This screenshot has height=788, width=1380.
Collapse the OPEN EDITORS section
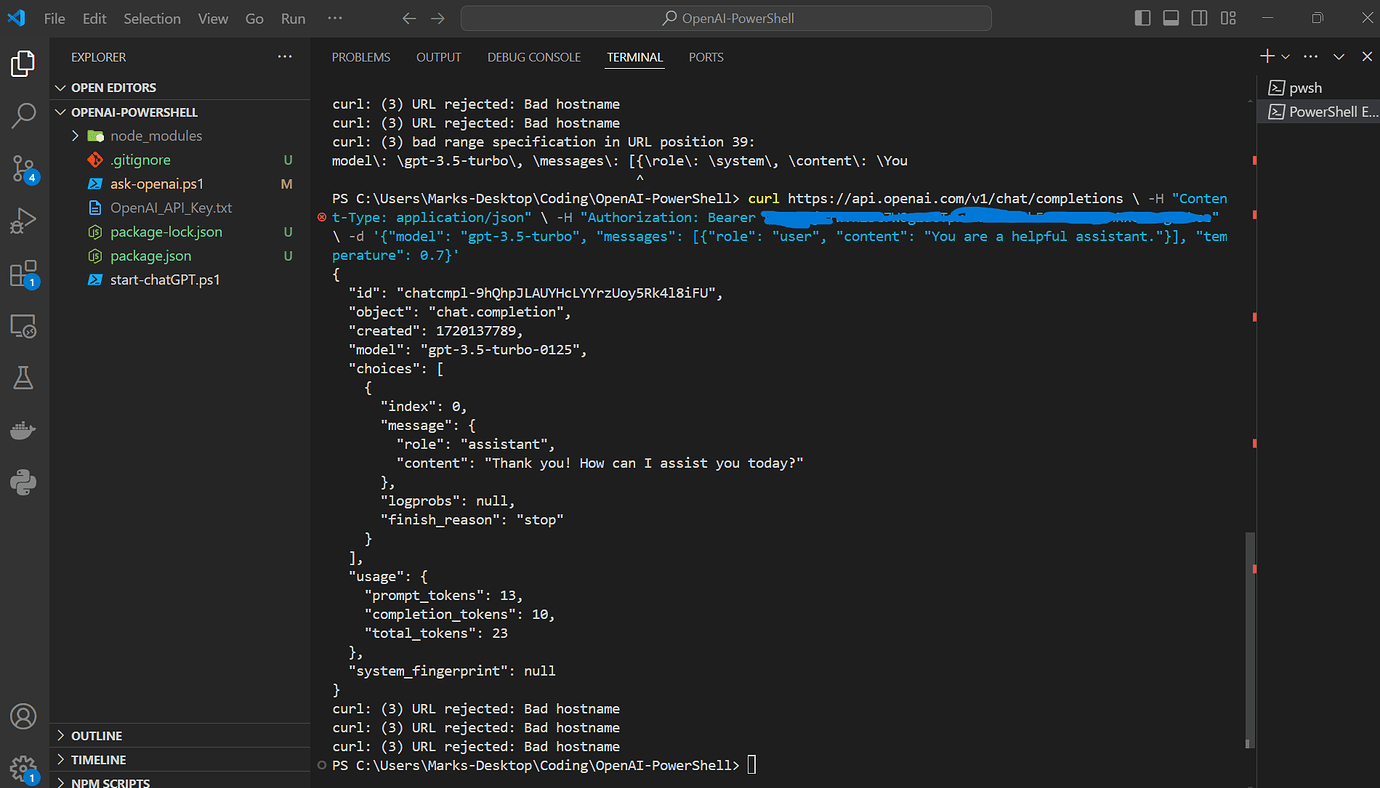pos(180,88)
